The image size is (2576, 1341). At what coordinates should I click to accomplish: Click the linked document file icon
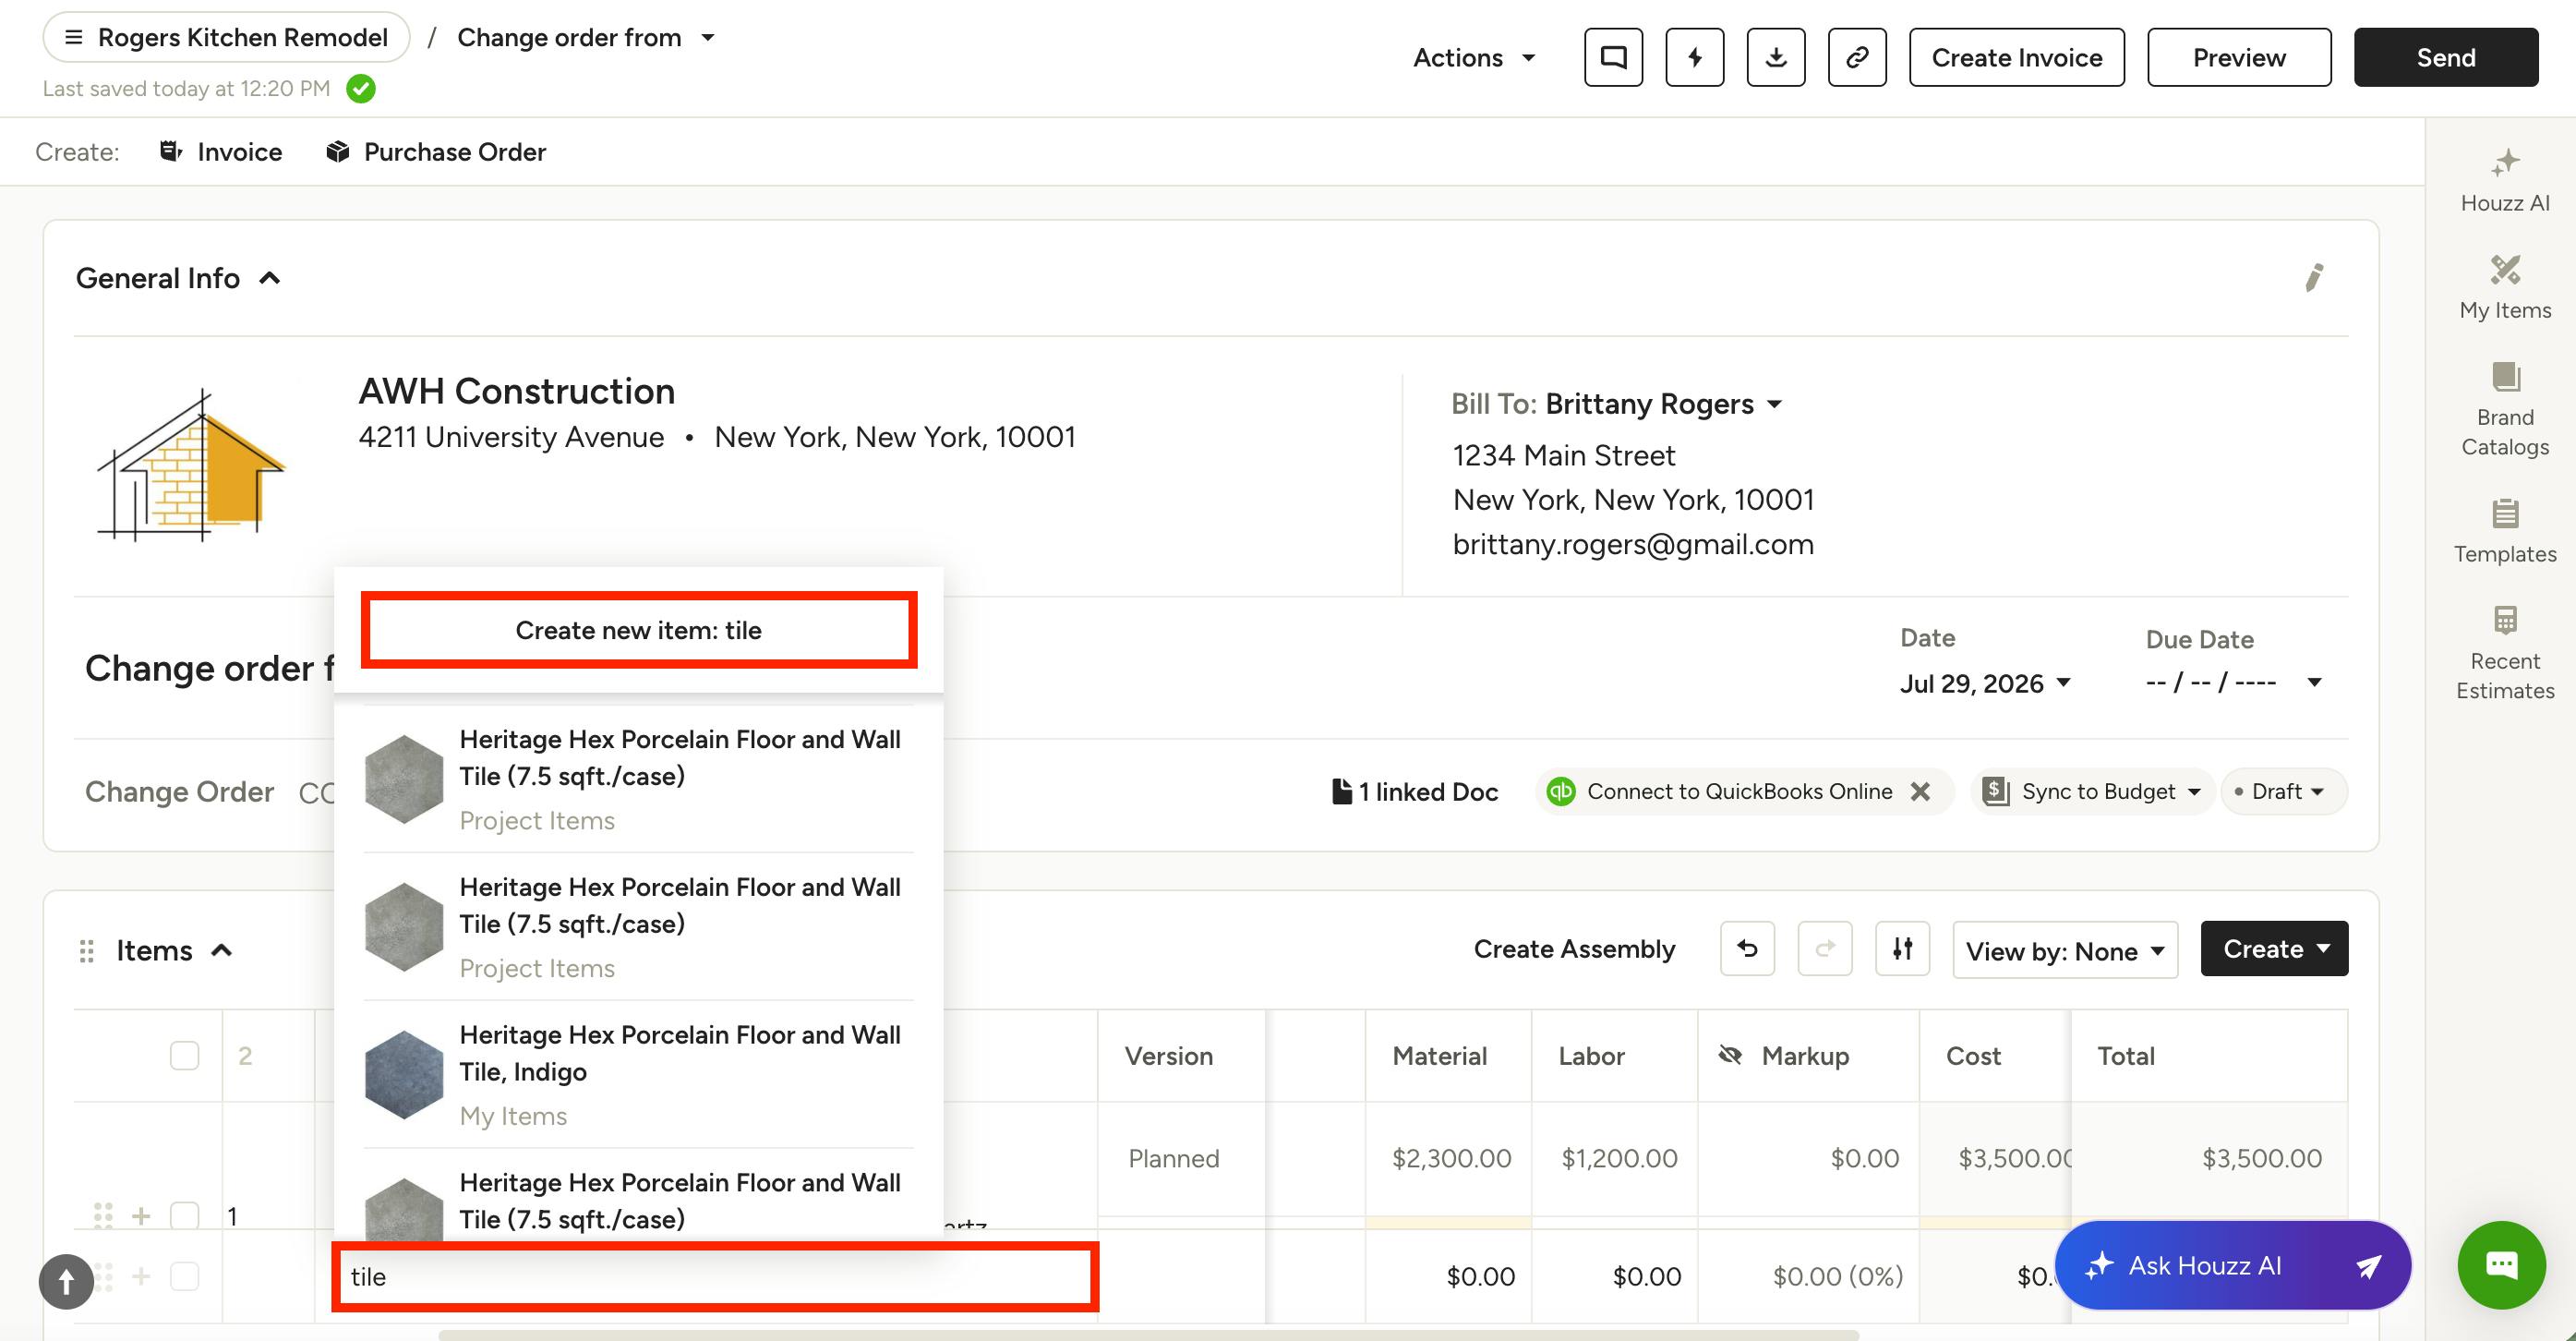tap(1342, 791)
